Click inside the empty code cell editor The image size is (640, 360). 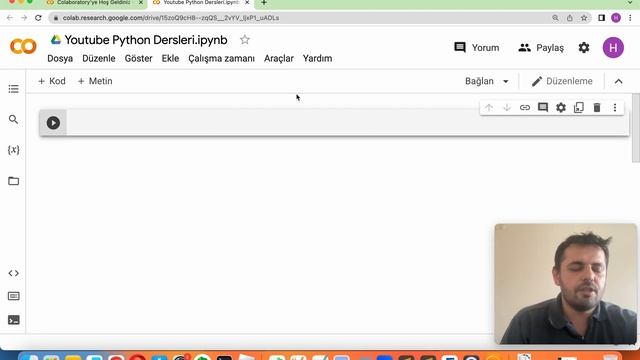pyautogui.click(x=347, y=123)
